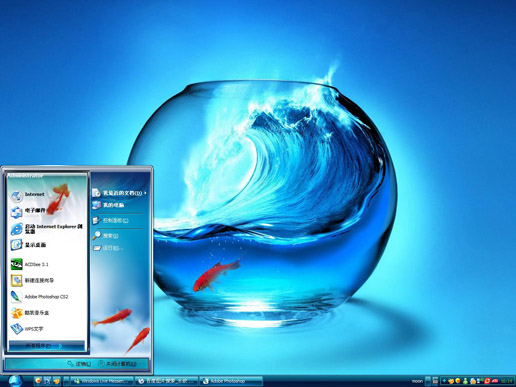The width and height of the screenshot is (516, 387).
Task: Click the ACDSee eye icon
Action: (x=16, y=264)
